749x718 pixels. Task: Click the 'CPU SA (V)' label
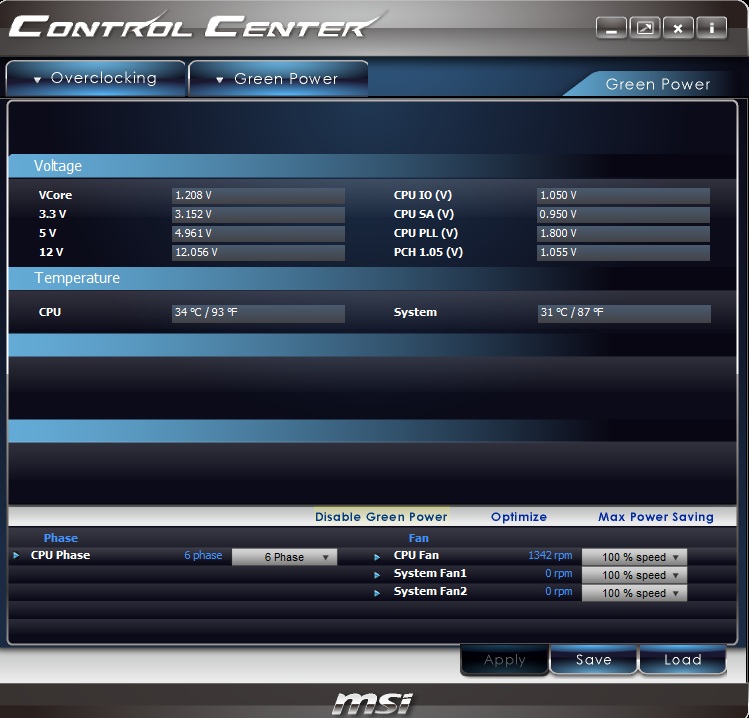click(x=424, y=214)
